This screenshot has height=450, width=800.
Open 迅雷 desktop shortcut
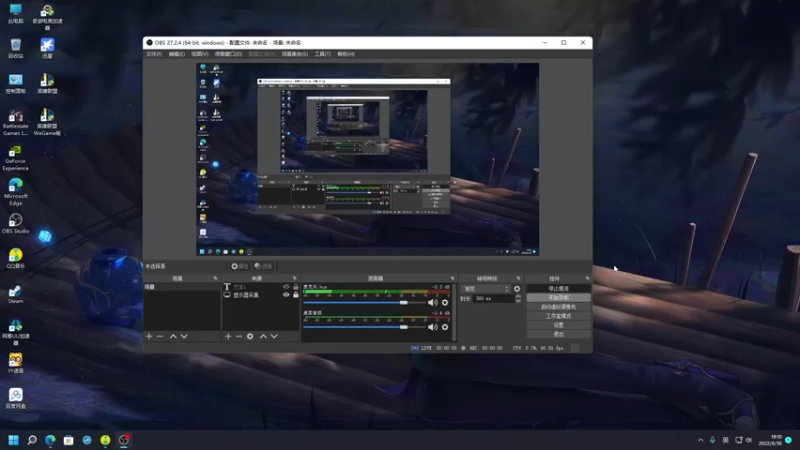[x=47, y=48]
